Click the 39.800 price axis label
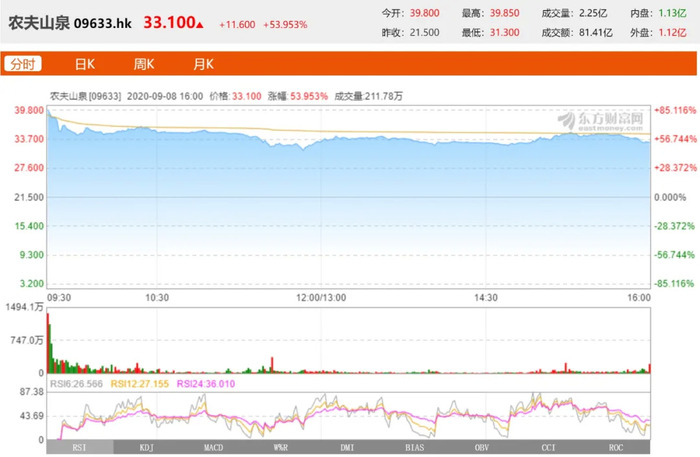Screen dimensions: 700x457 (29, 110)
